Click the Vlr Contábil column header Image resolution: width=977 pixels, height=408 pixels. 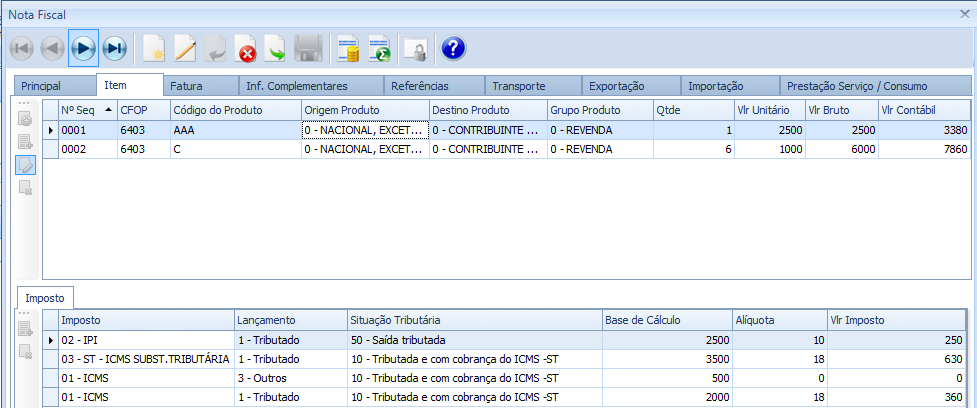click(x=922, y=109)
